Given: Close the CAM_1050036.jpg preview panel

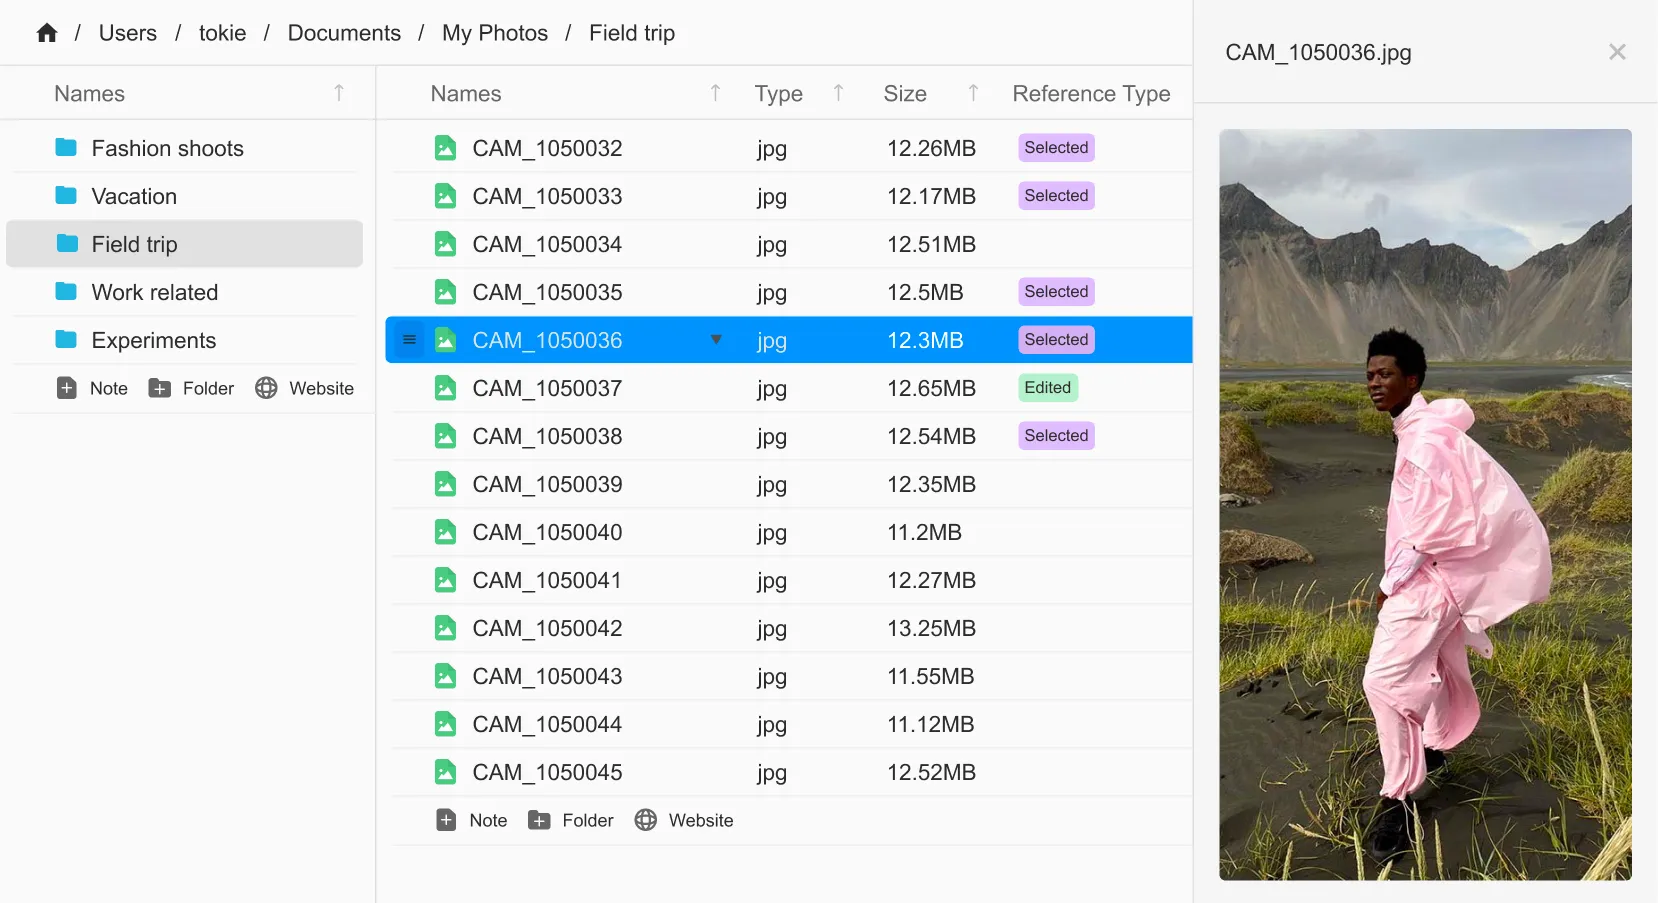Looking at the screenshot, I should [1617, 52].
